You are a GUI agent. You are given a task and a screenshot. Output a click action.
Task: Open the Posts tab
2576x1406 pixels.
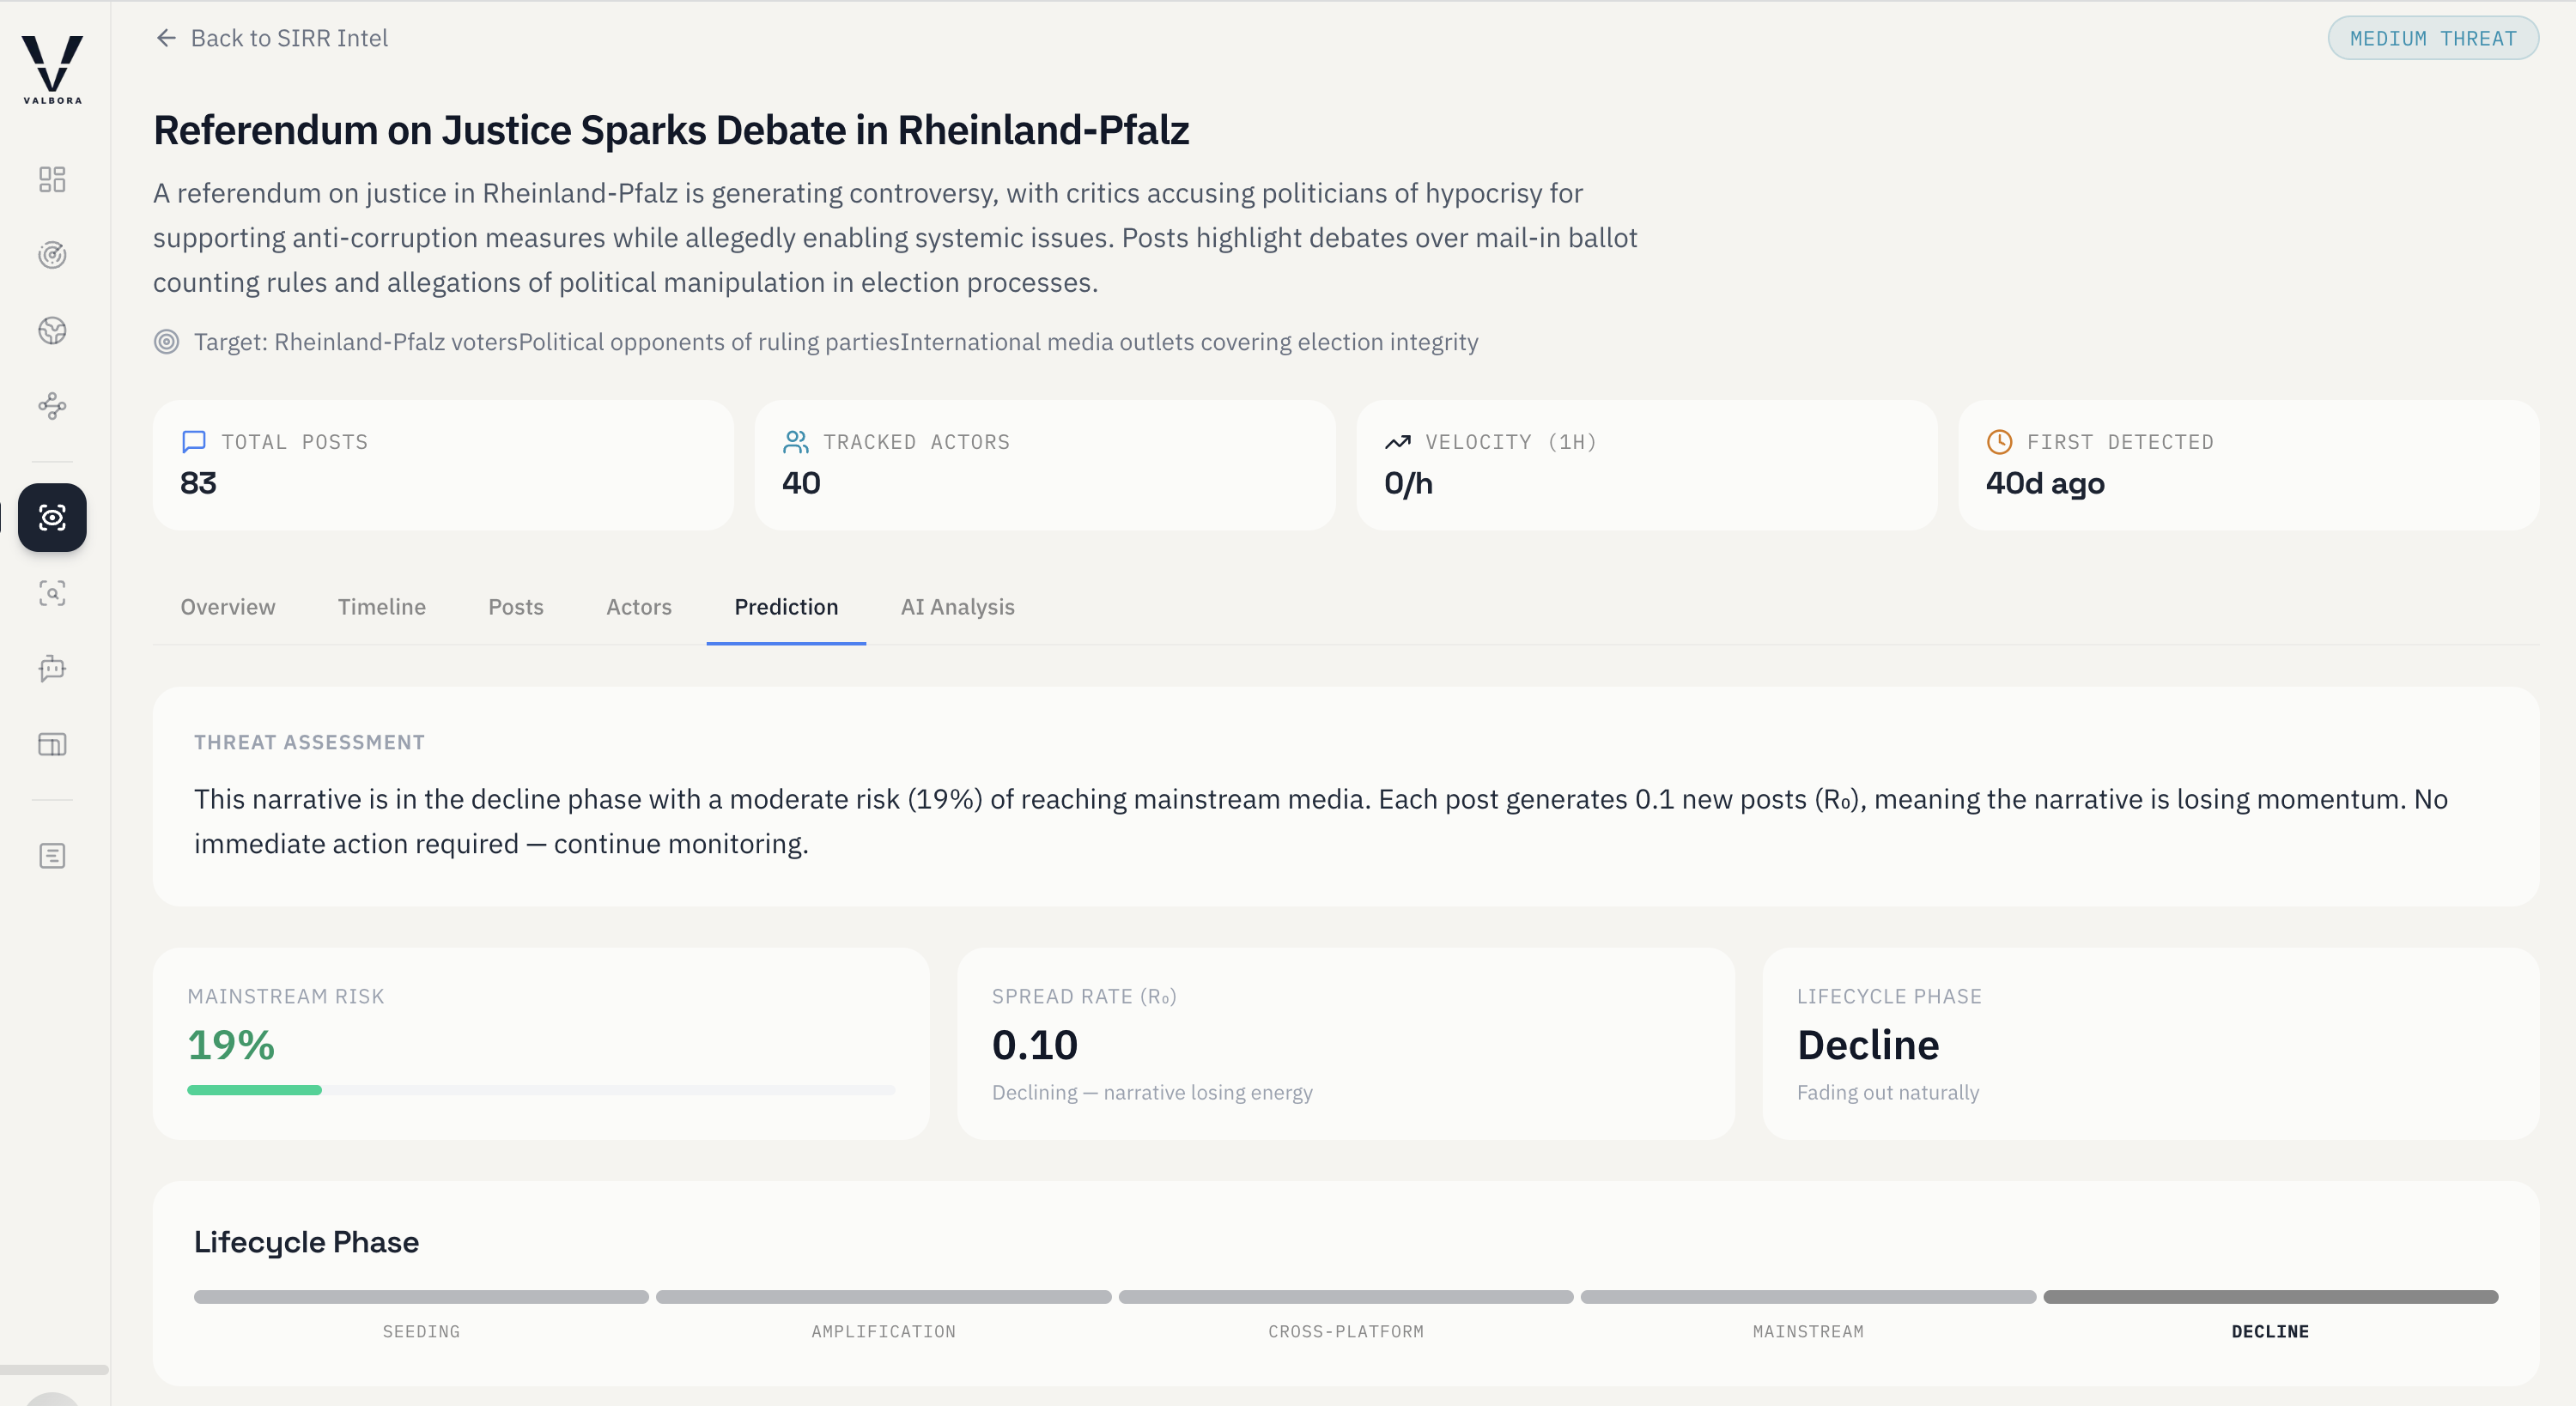pos(515,607)
